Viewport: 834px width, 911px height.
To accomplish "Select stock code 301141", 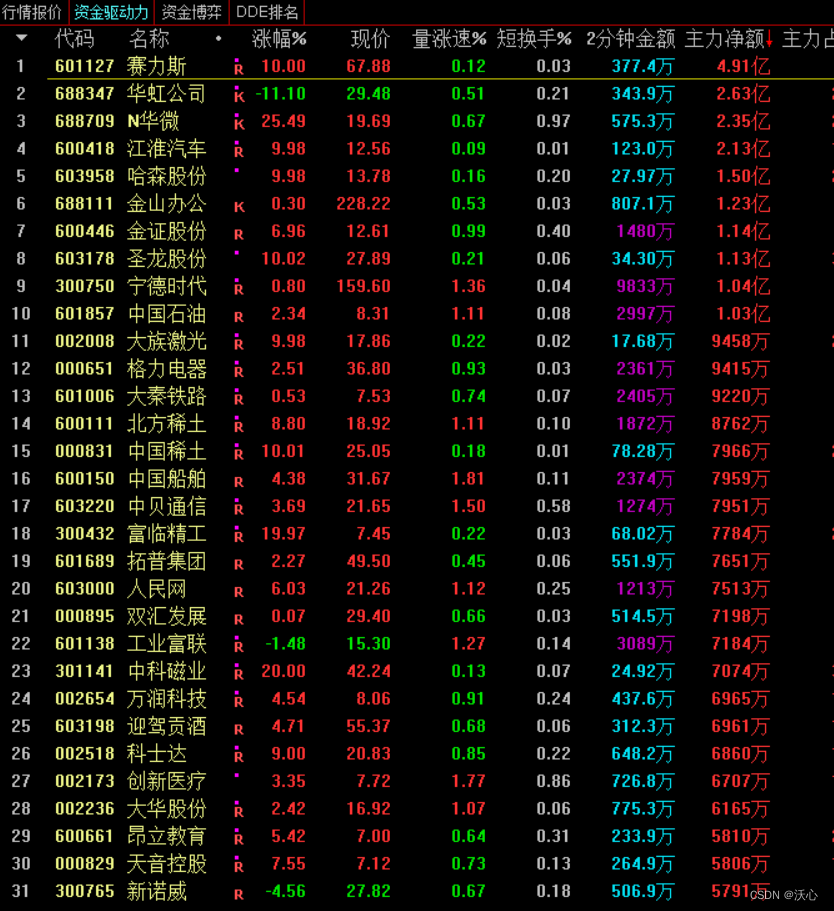I will [x=85, y=672].
